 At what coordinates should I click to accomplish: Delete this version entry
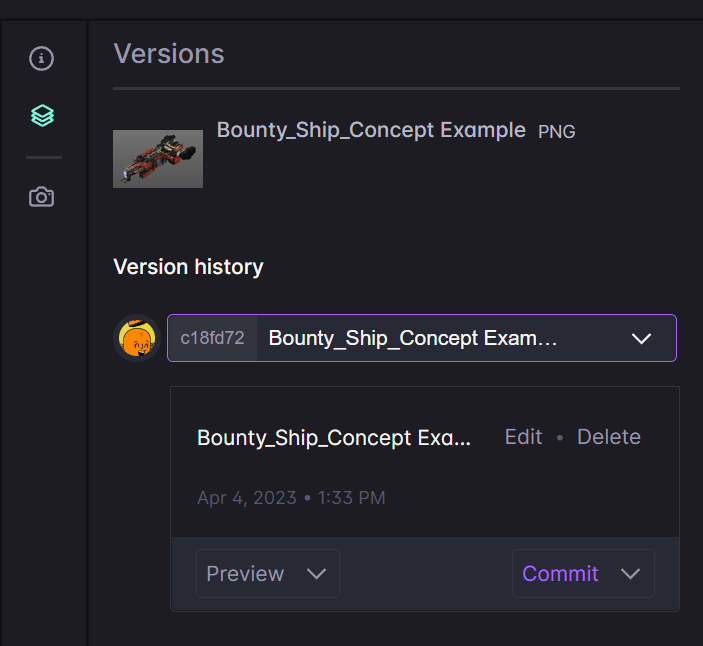(x=609, y=437)
